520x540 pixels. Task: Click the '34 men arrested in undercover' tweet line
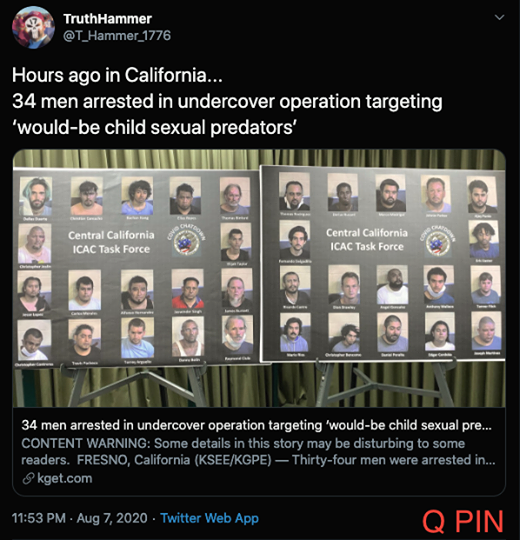coord(227,101)
